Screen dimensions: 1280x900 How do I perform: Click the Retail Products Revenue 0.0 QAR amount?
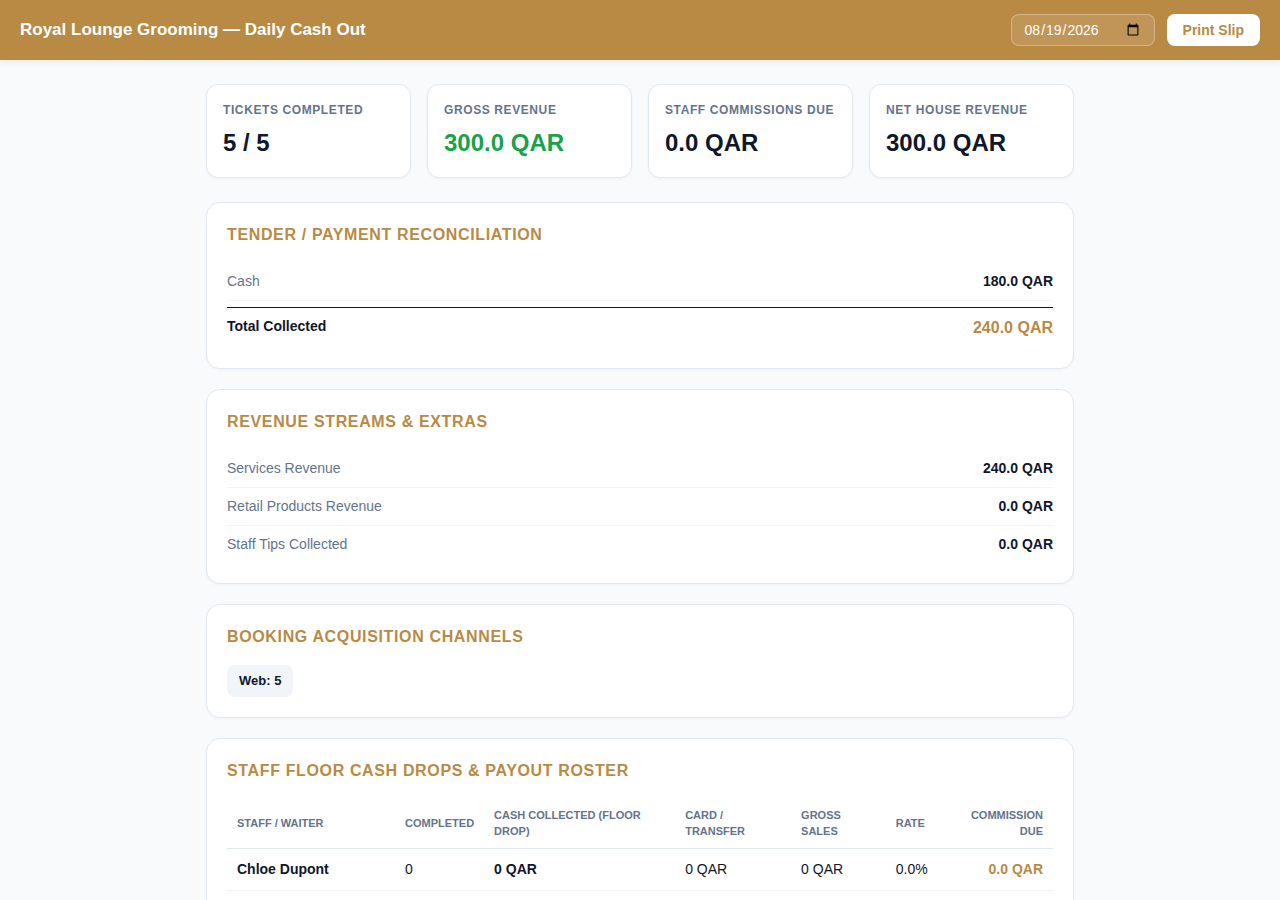point(1026,506)
